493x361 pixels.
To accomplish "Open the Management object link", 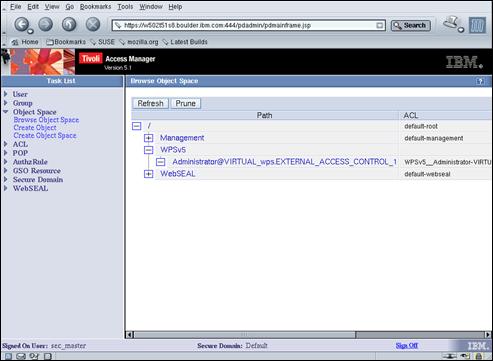I will (182, 138).
